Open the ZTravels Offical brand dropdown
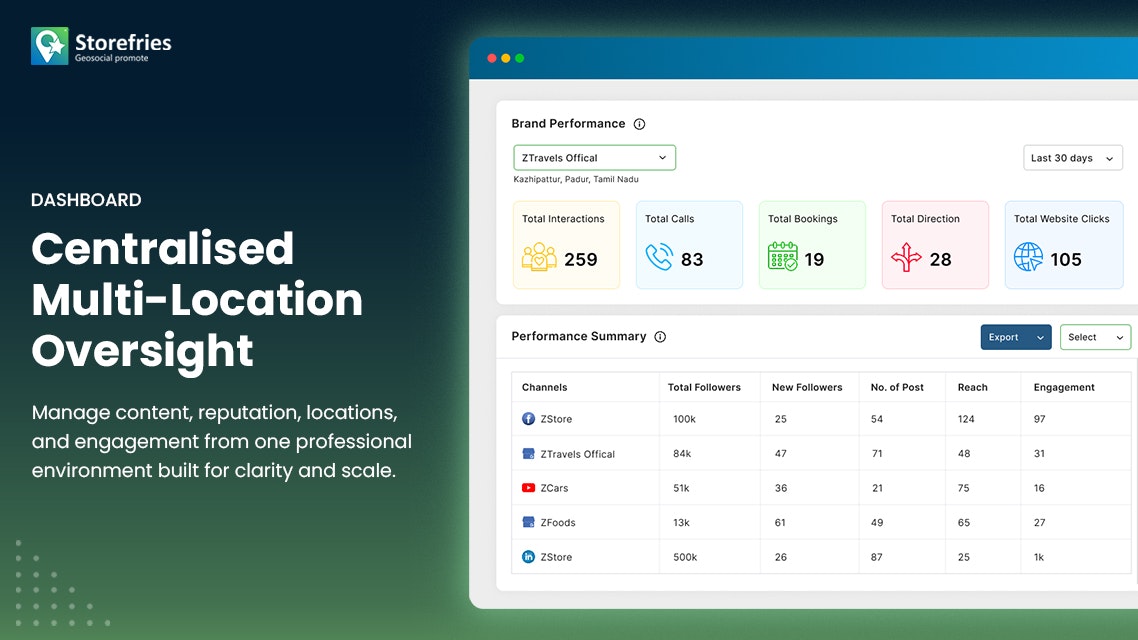The width and height of the screenshot is (1138, 640). pos(594,157)
